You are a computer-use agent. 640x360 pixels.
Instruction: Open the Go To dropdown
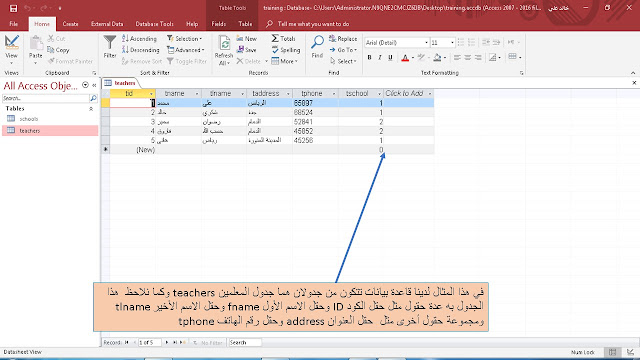[343, 50]
